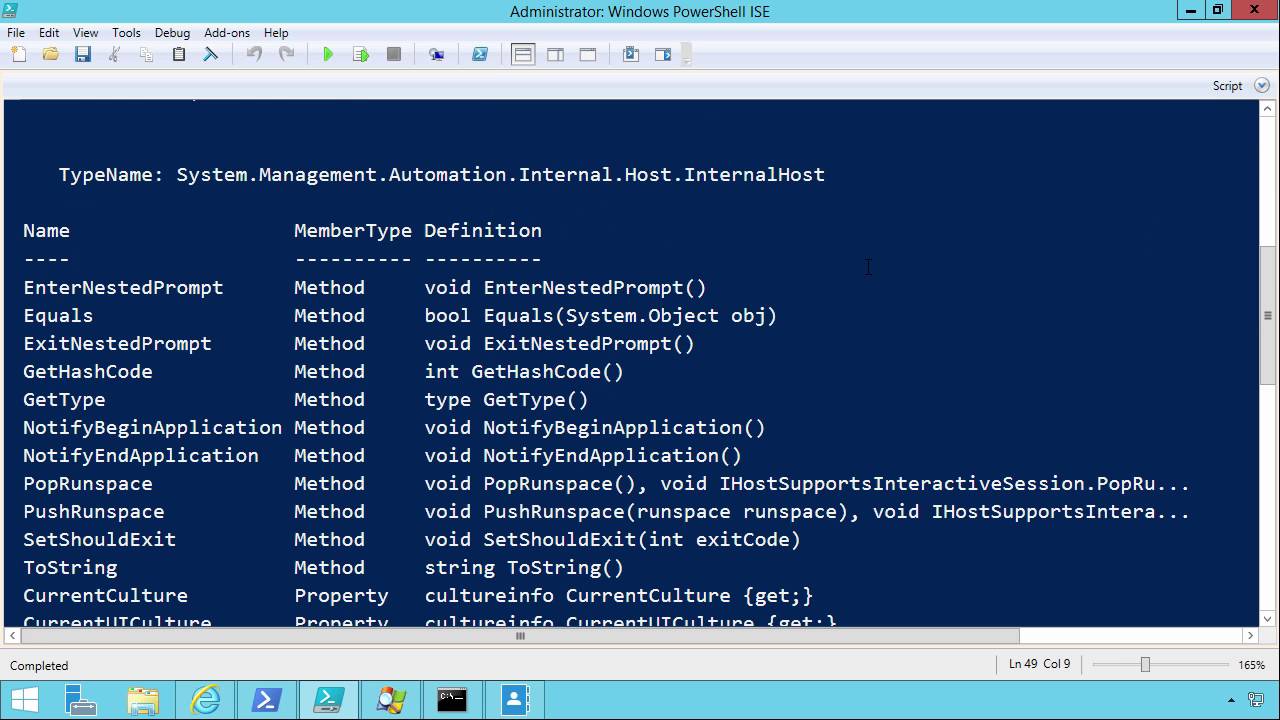Show script pane on top layout
Viewport: 1280px width, 720px height.
tap(523, 55)
